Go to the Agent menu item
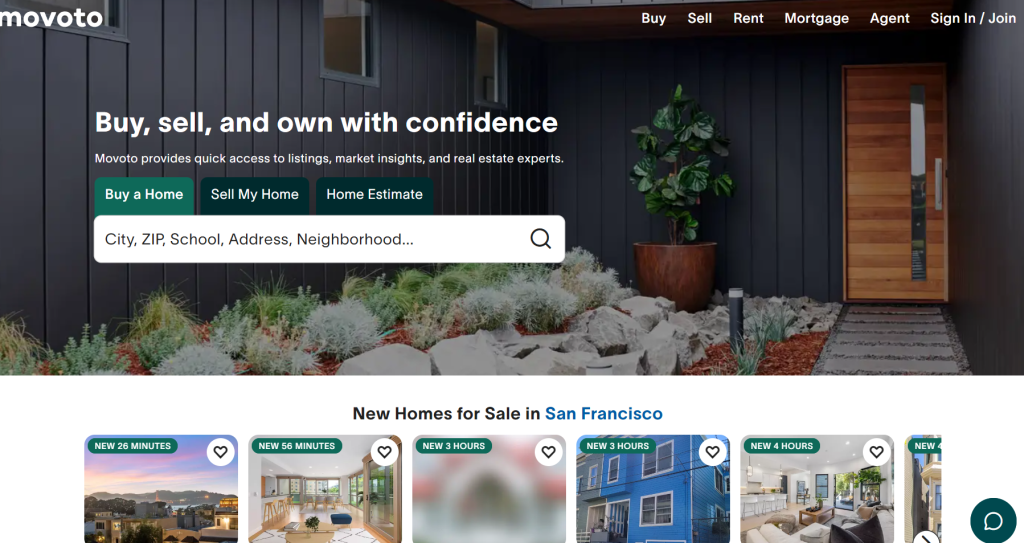Screen dimensions: 1024x543 (x=889, y=18)
